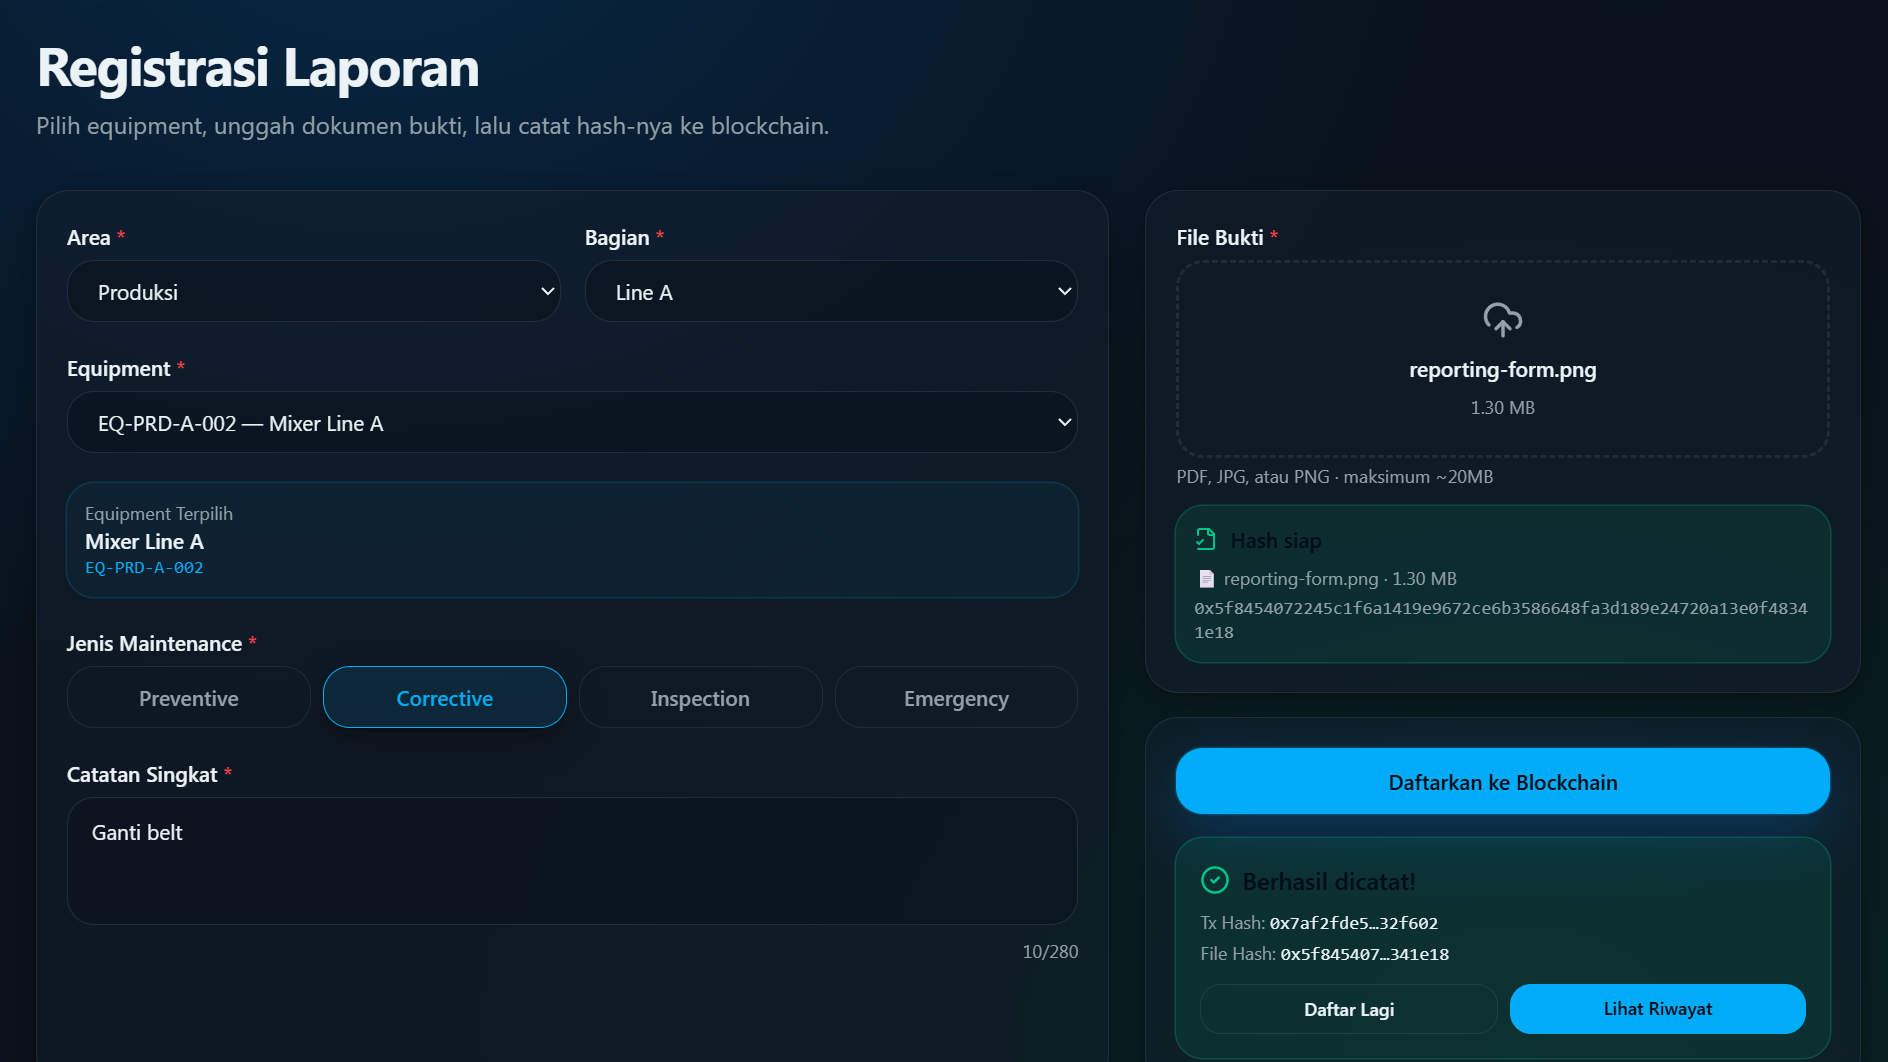Click the File Hash value 0x5f845407…341e18

point(1365,954)
